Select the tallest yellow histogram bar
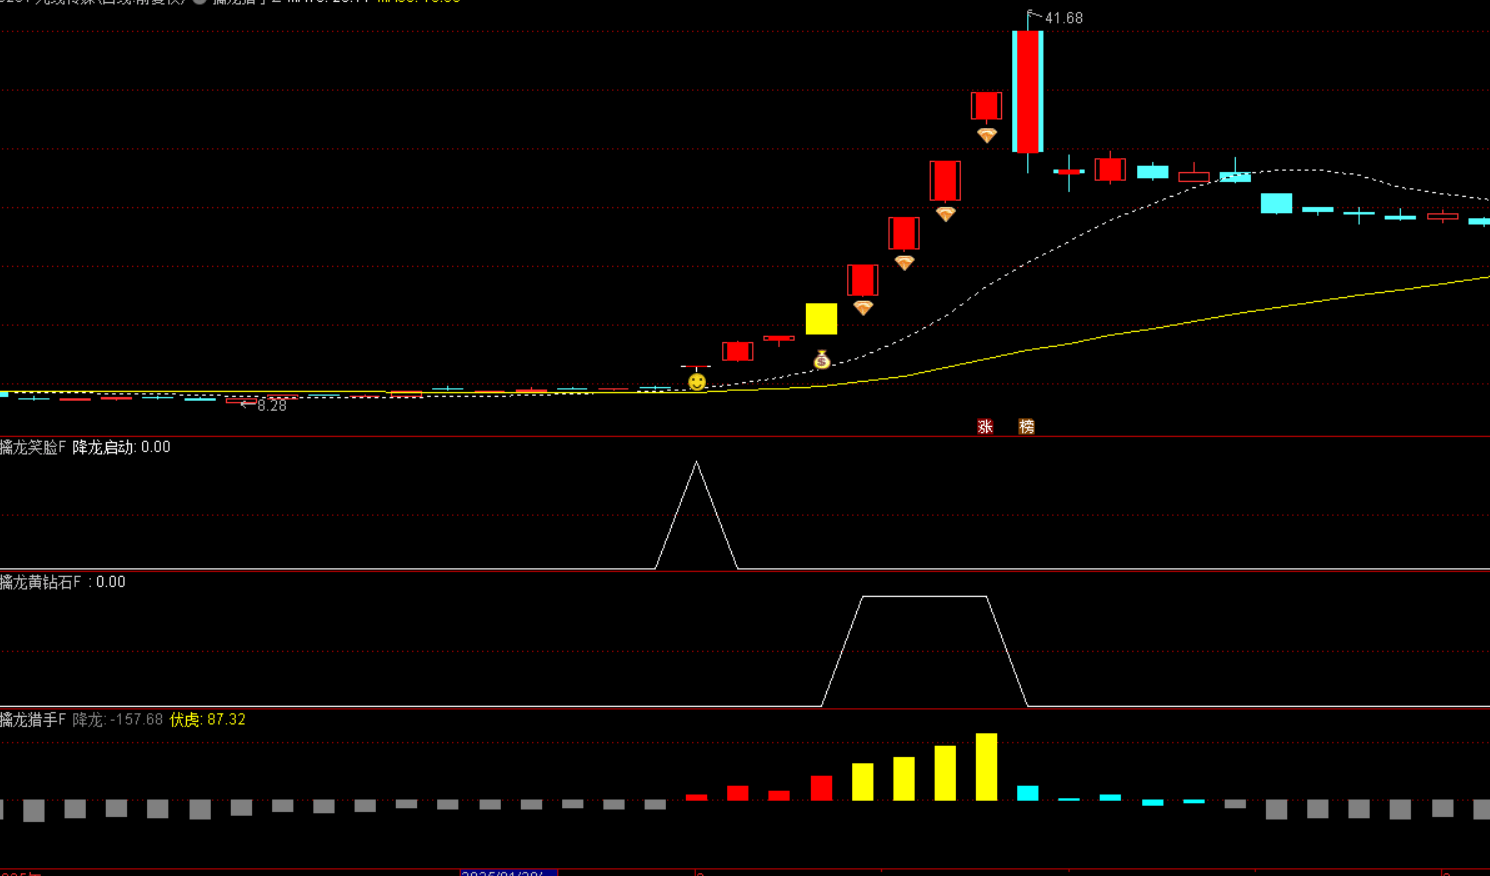The image size is (1490, 876). coord(986,767)
